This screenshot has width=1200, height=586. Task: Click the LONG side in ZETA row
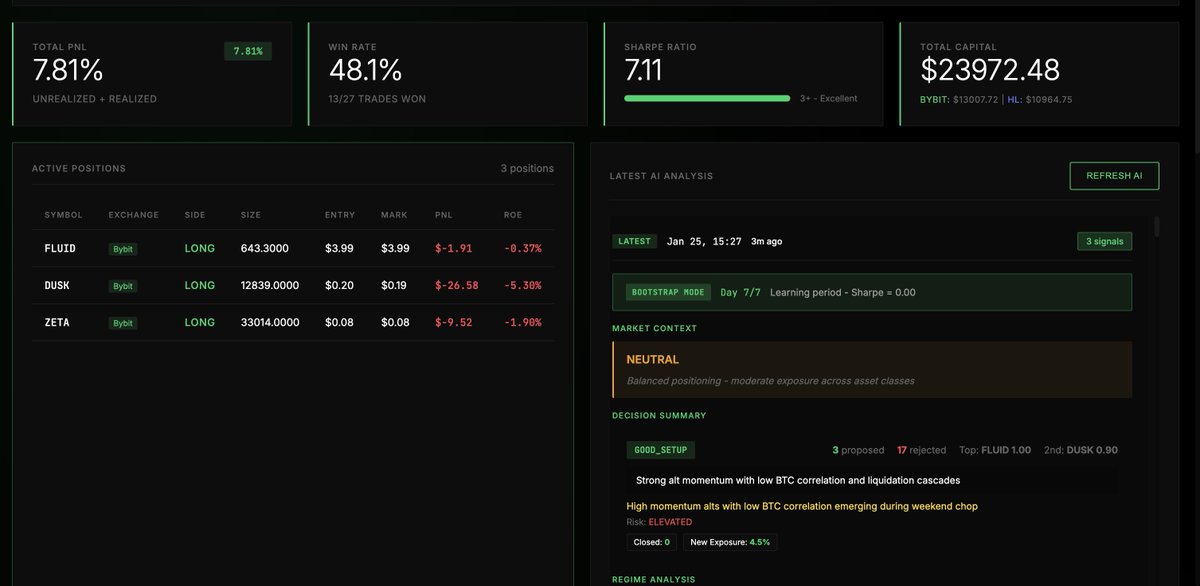(199, 322)
